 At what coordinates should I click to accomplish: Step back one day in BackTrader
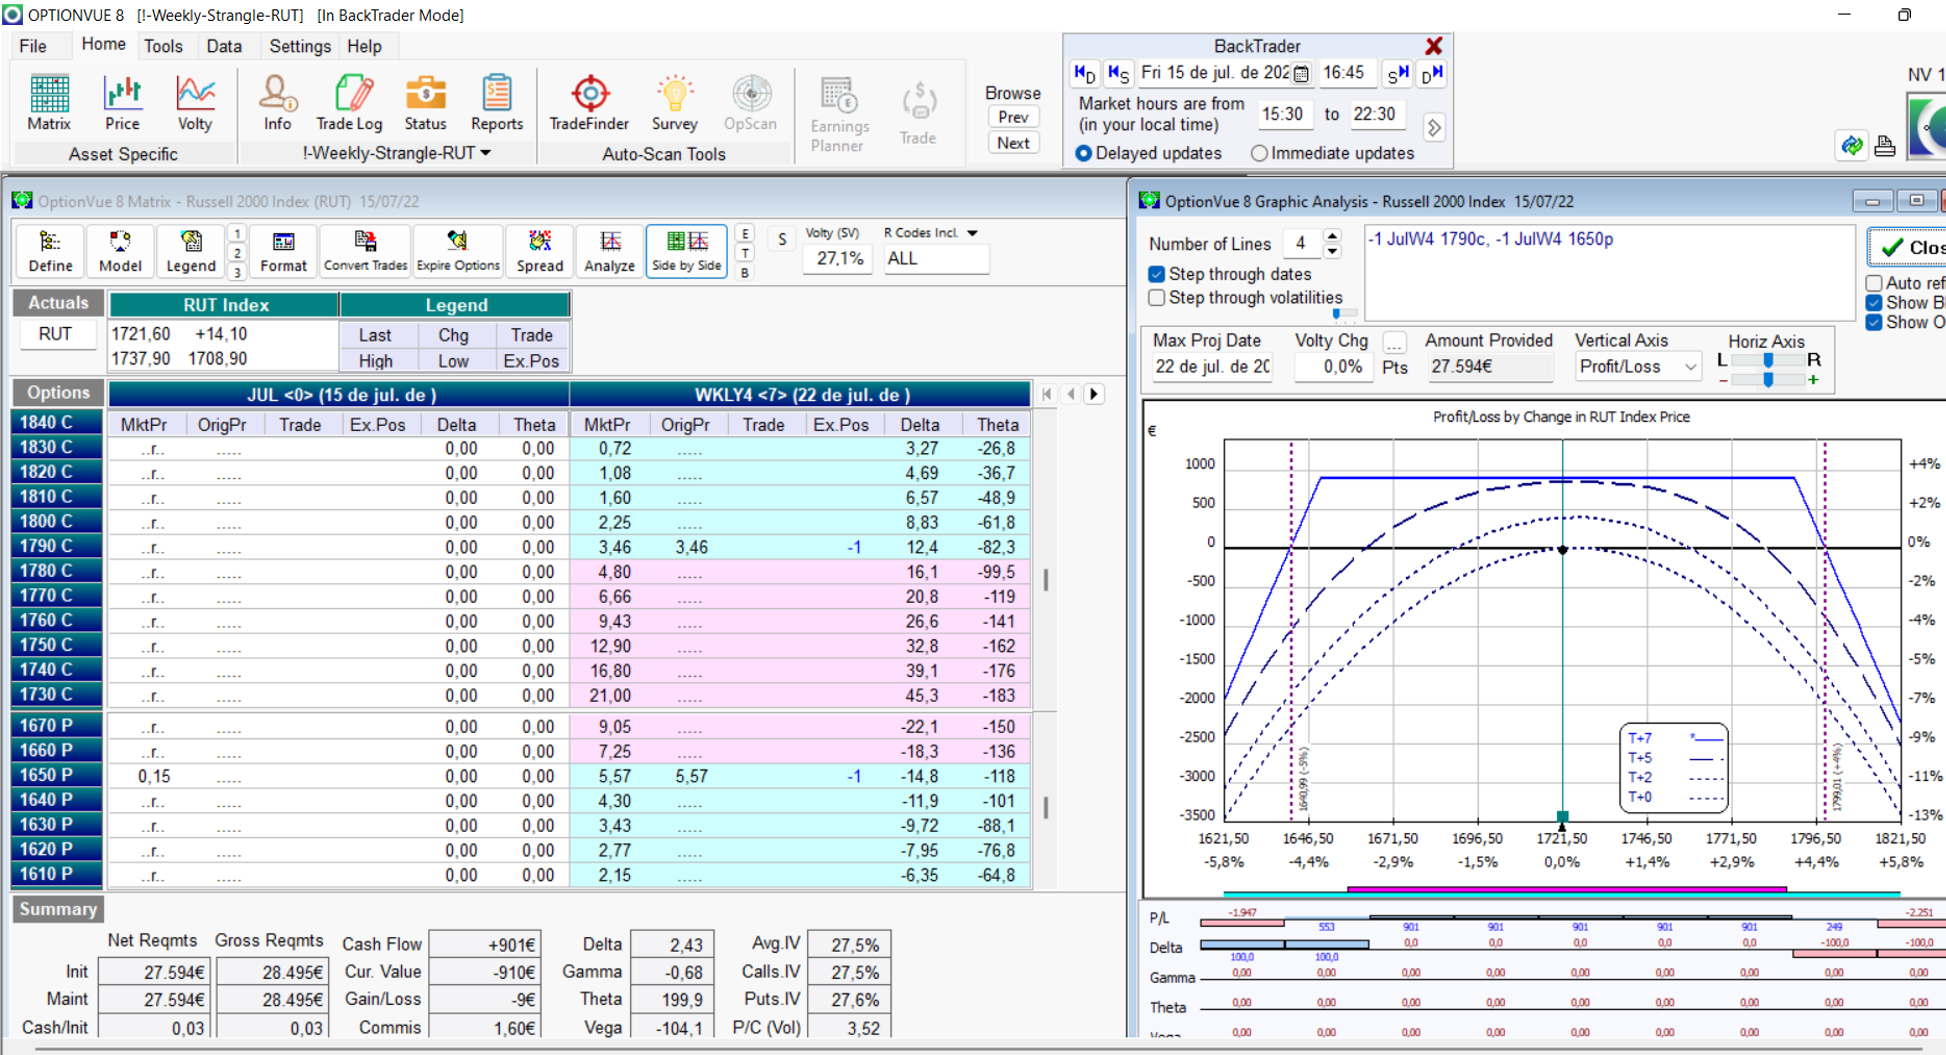coord(1084,73)
